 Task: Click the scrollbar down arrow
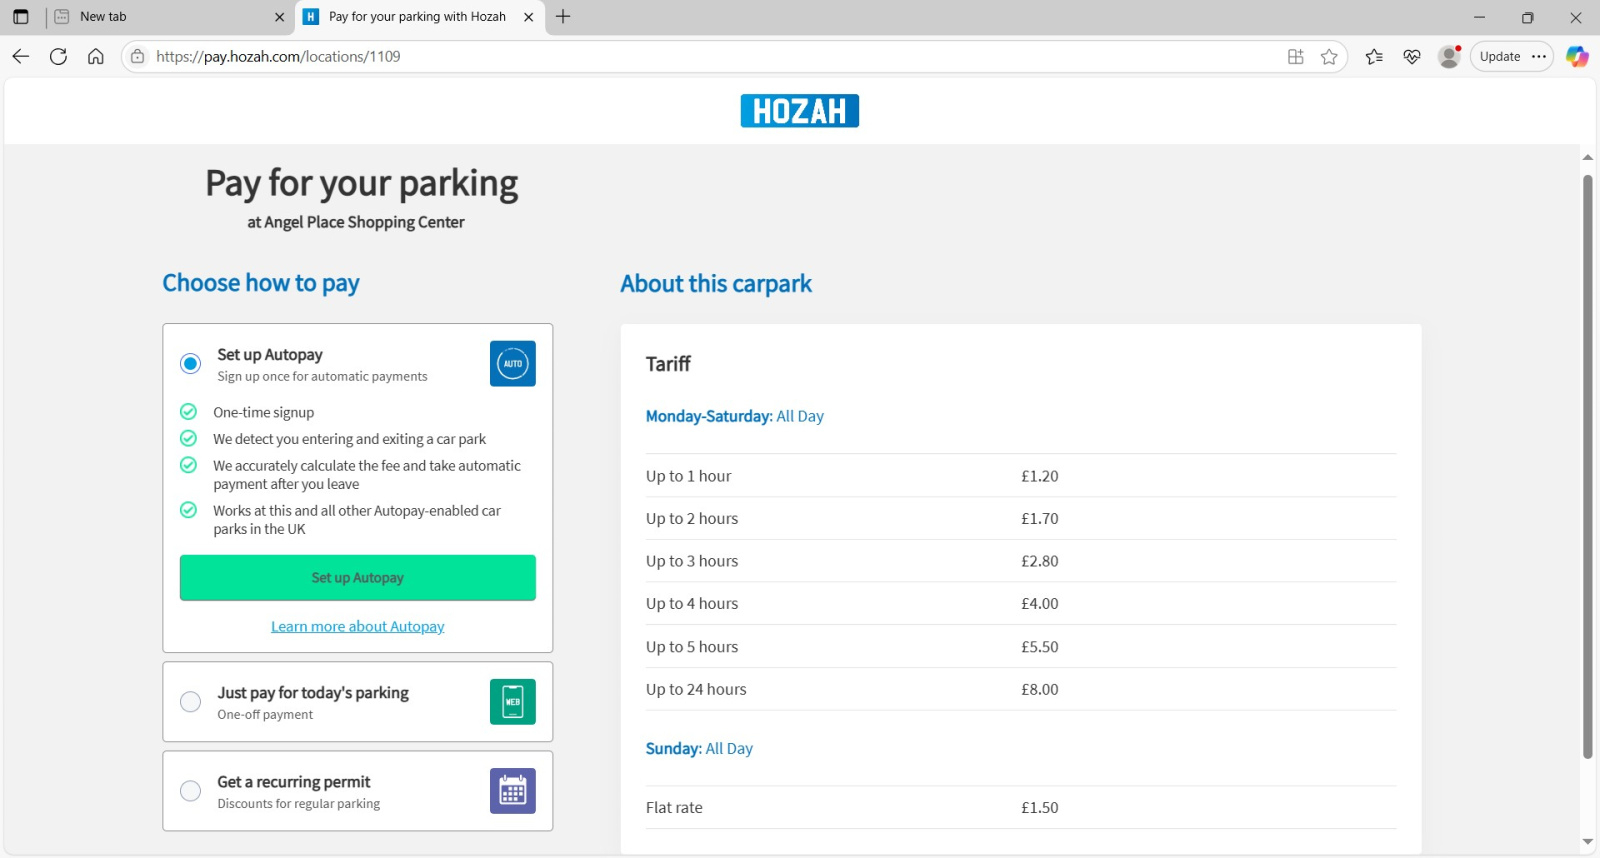pos(1587,842)
